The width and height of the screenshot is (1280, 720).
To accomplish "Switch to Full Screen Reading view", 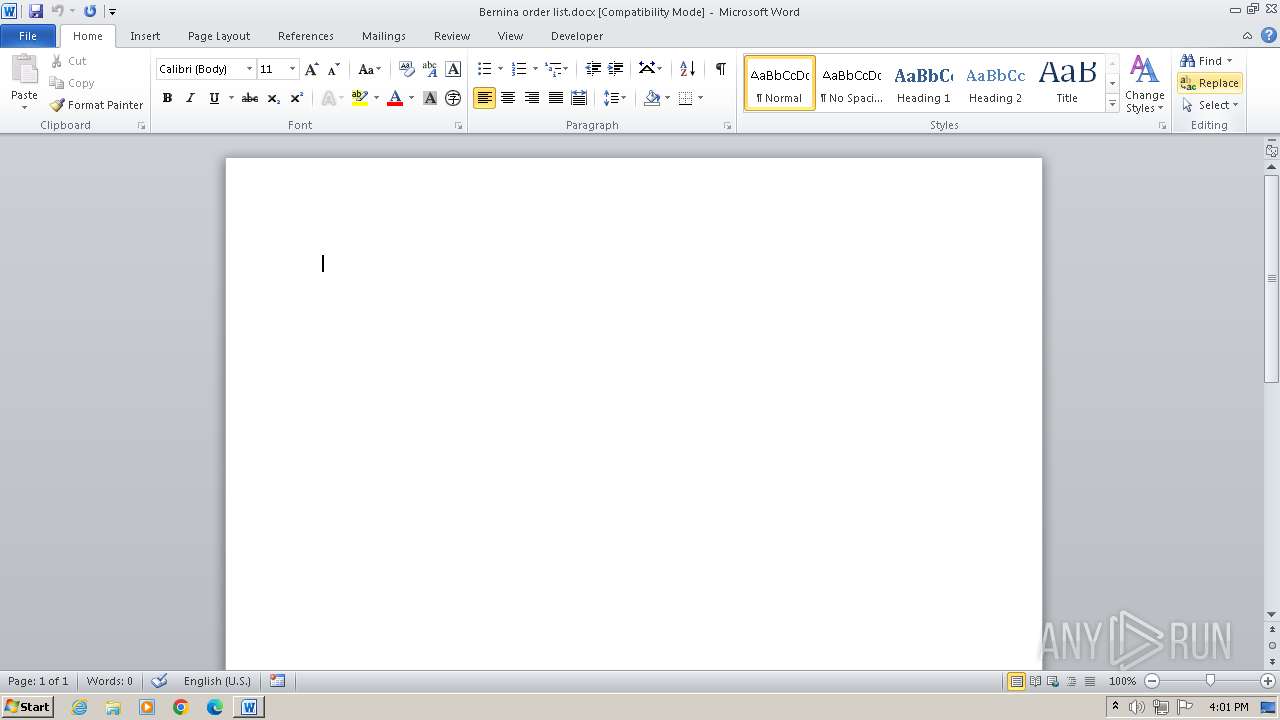I will (x=1035, y=681).
